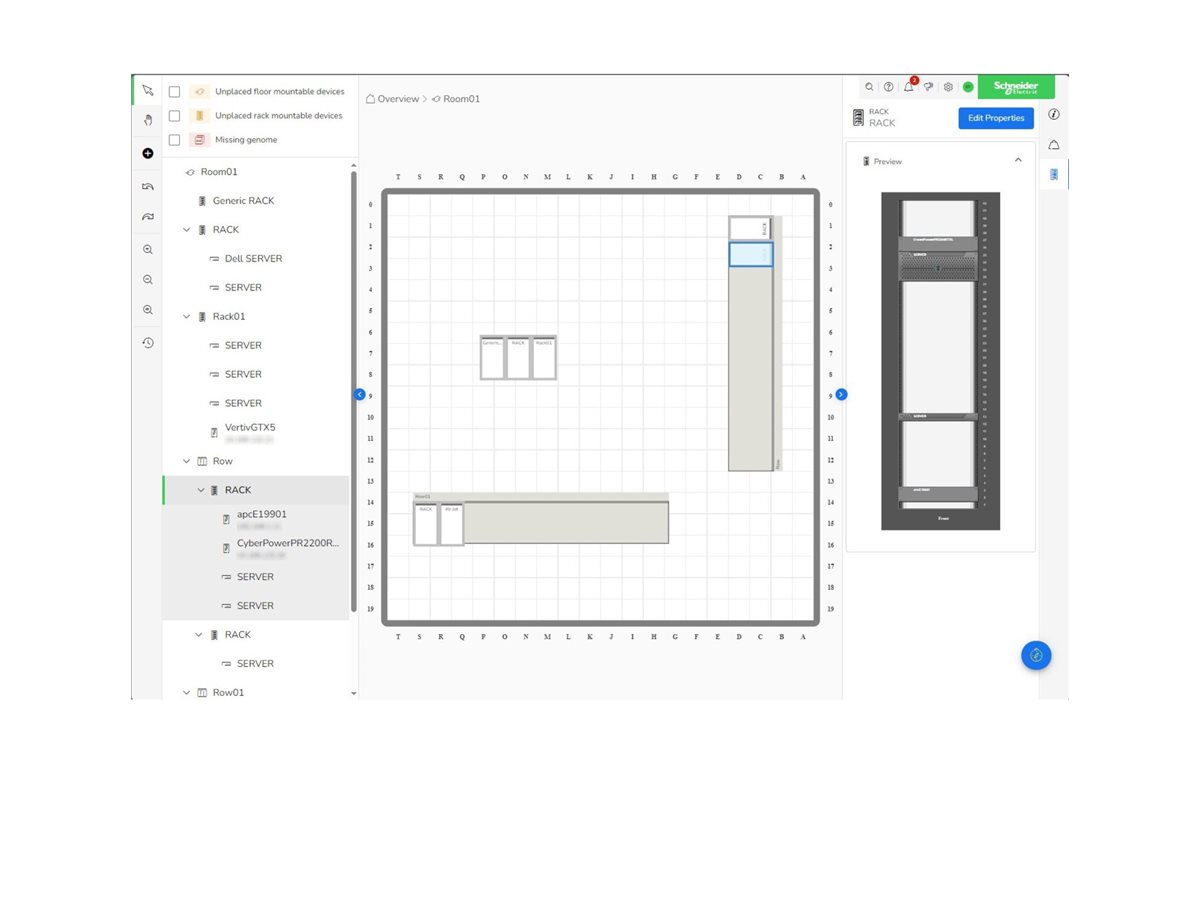1200x900 pixels.
Task: Open the notifications bell with badge 2
Action: pos(908,87)
